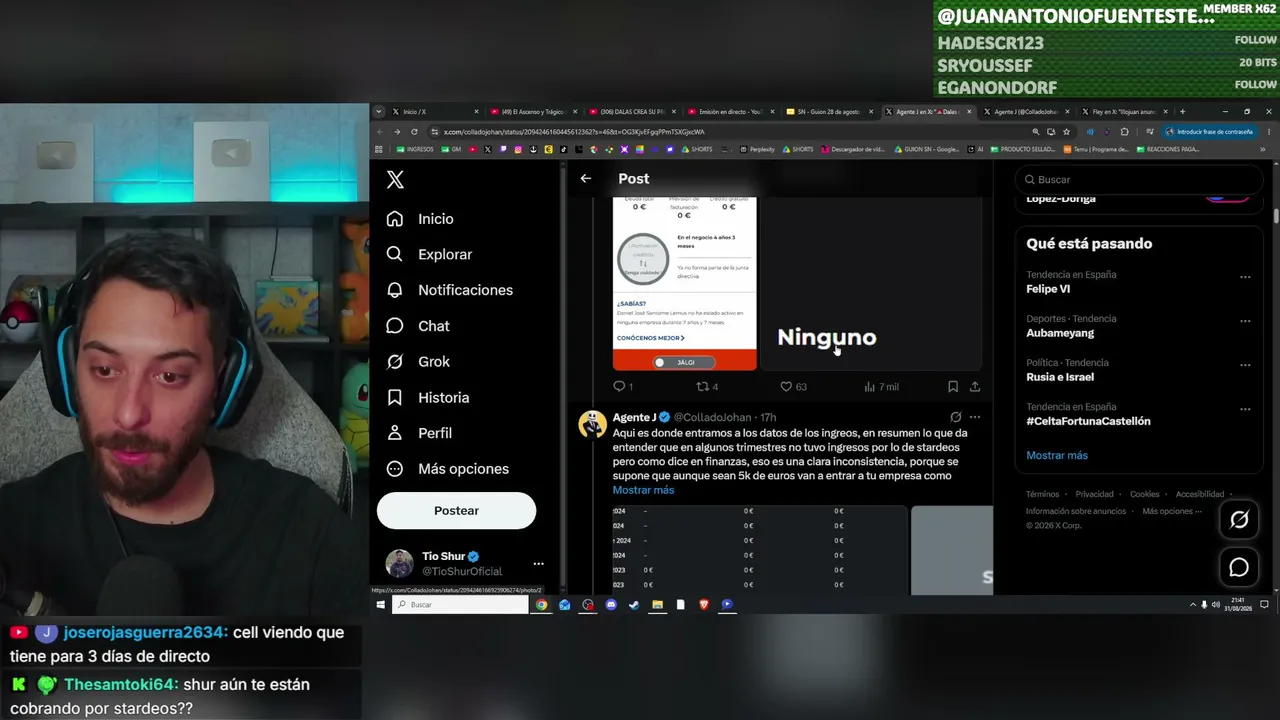Expand Más opciones in sidebar

447,469
